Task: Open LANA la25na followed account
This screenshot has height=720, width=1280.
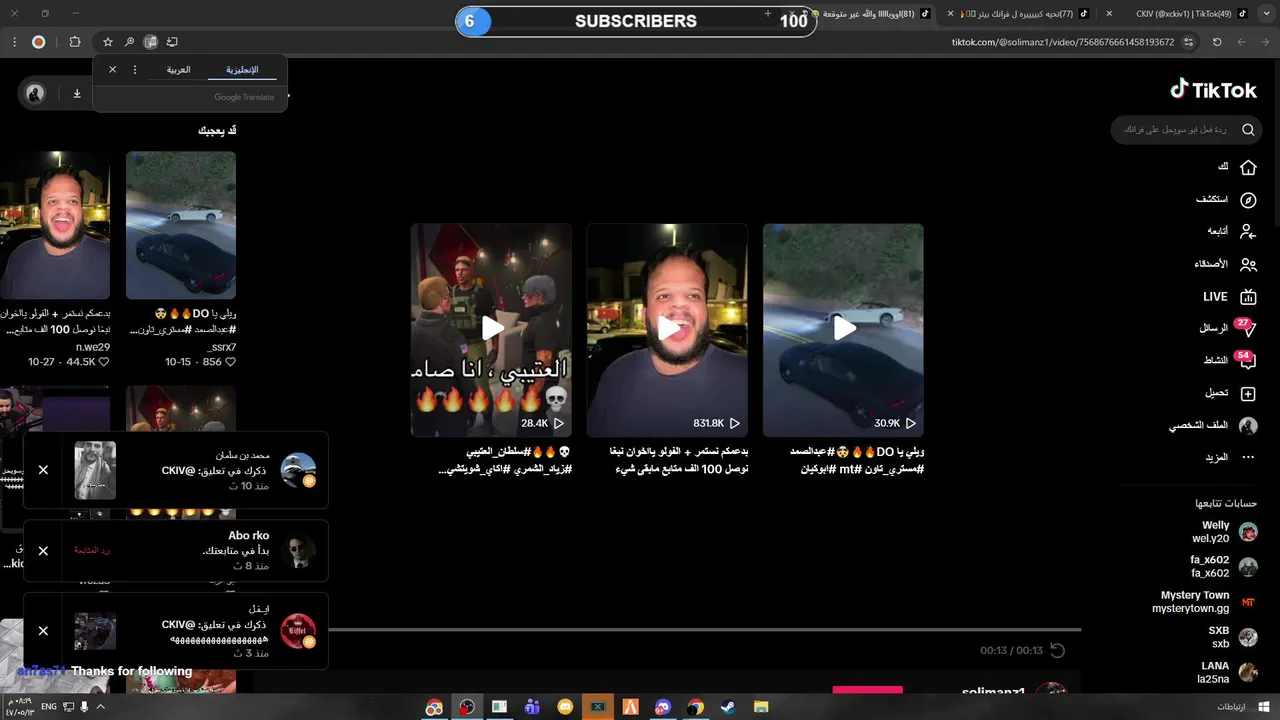Action: pos(1228,672)
